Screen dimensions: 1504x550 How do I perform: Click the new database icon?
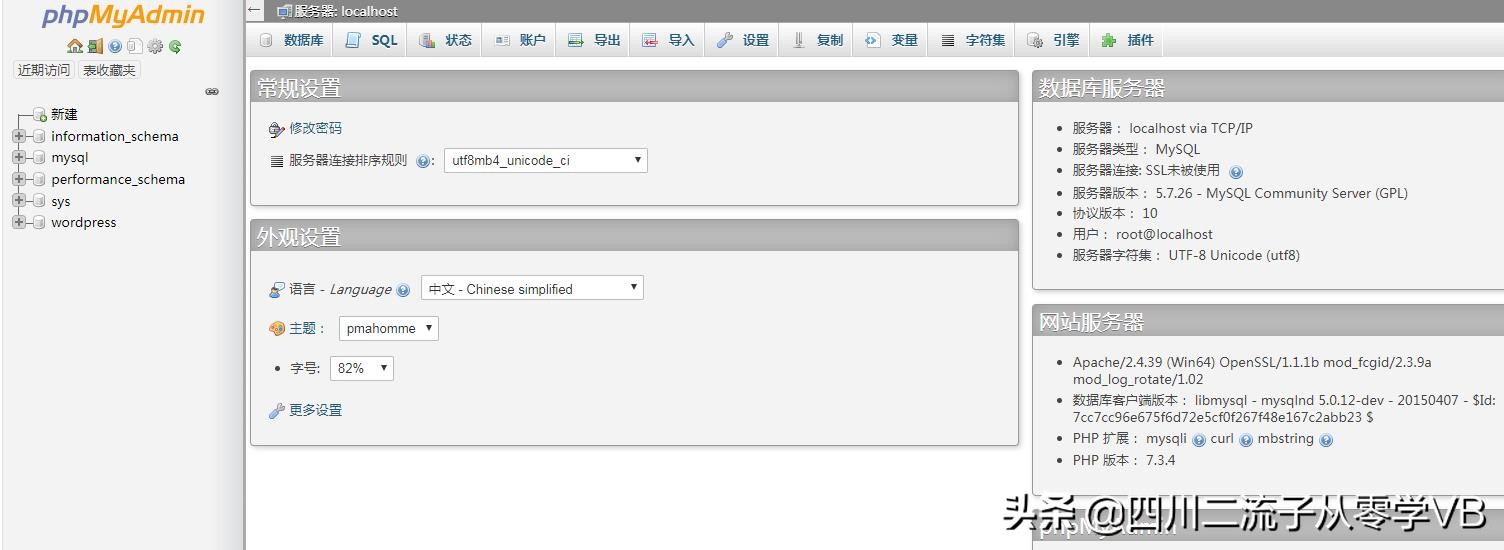pos(40,115)
